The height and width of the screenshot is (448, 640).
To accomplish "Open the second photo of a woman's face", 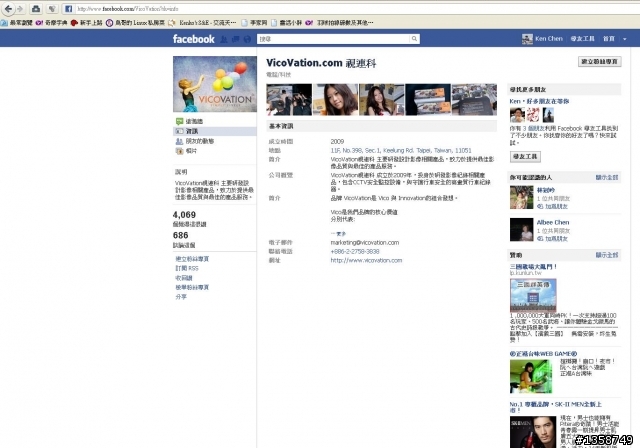I will [x=335, y=100].
